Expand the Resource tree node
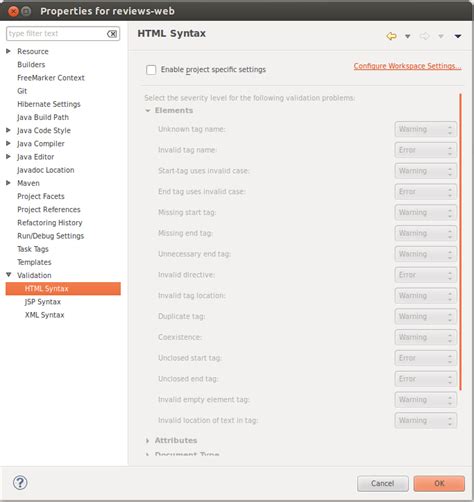 coord(9,51)
